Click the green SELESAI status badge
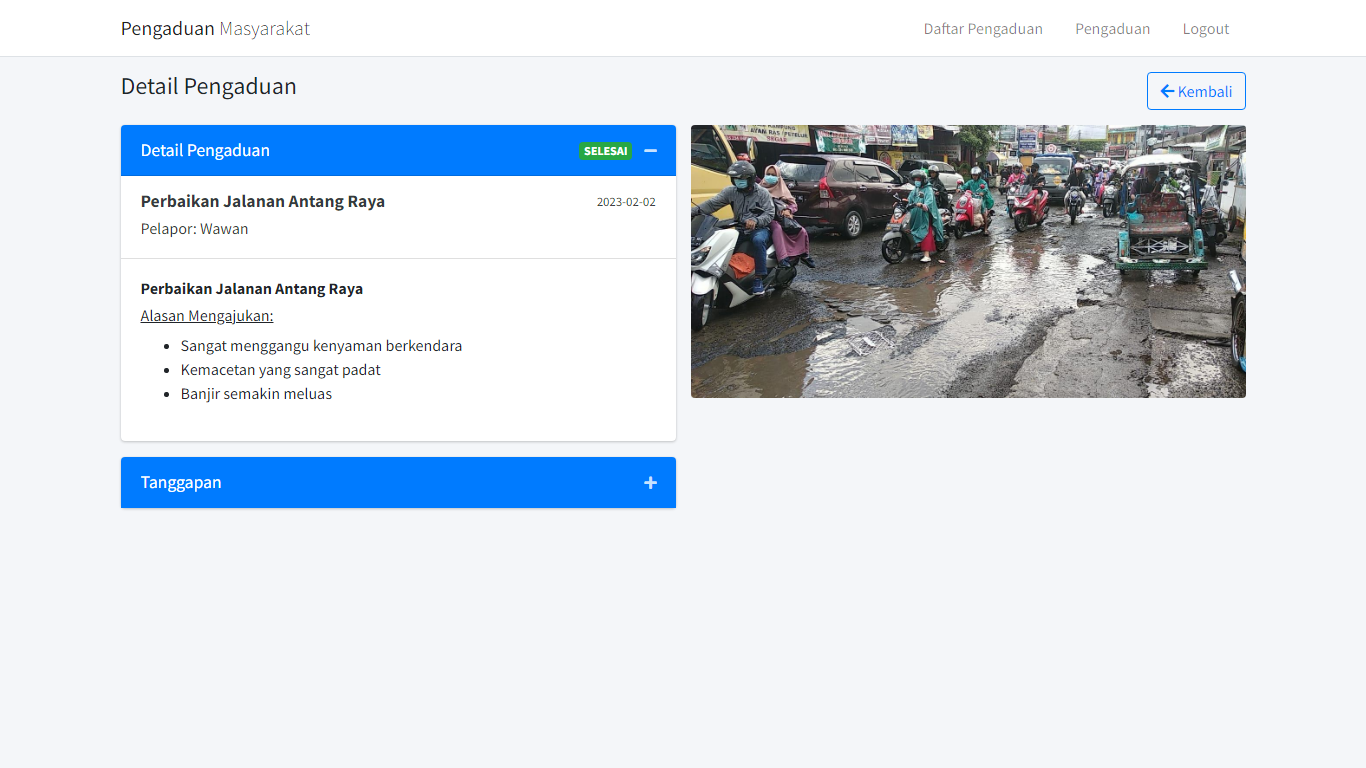 tap(605, 151)
